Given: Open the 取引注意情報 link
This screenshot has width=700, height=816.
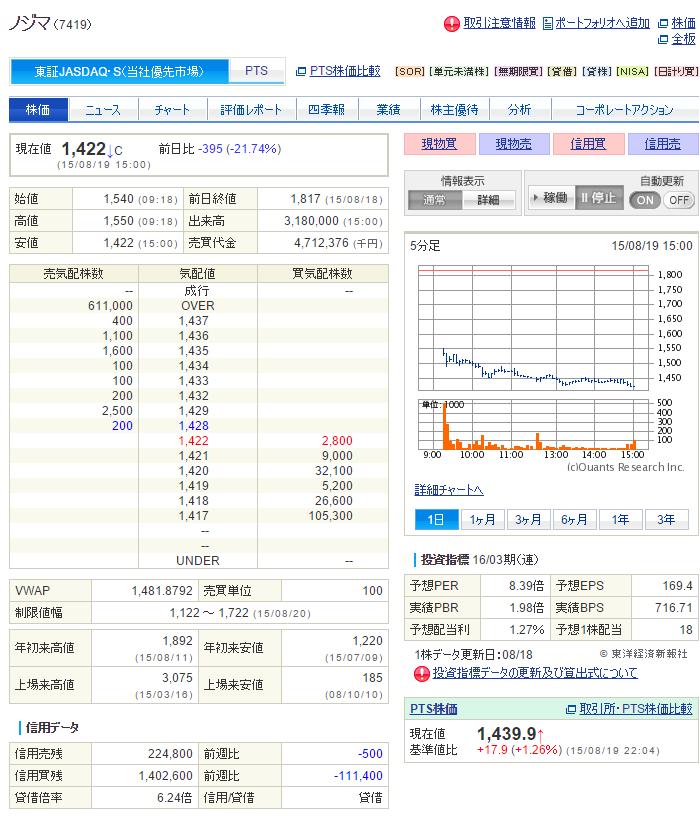Looking at the screenshot, I should 499,23.
